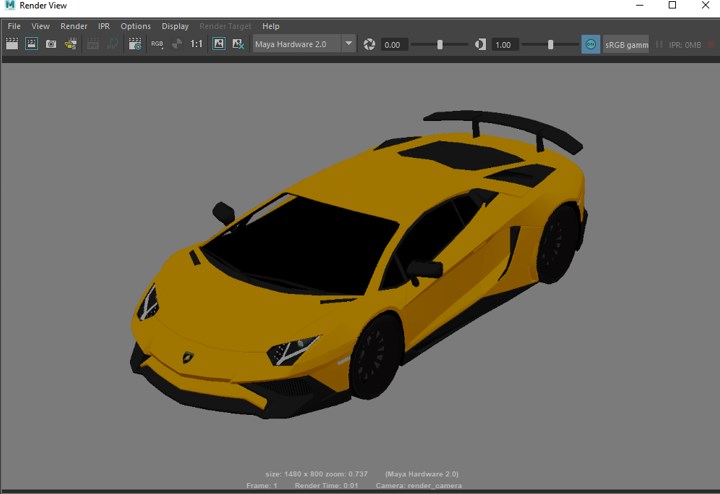Open the Help menu
This screenshot has width=720, height=494.
(x=271, y=26)
